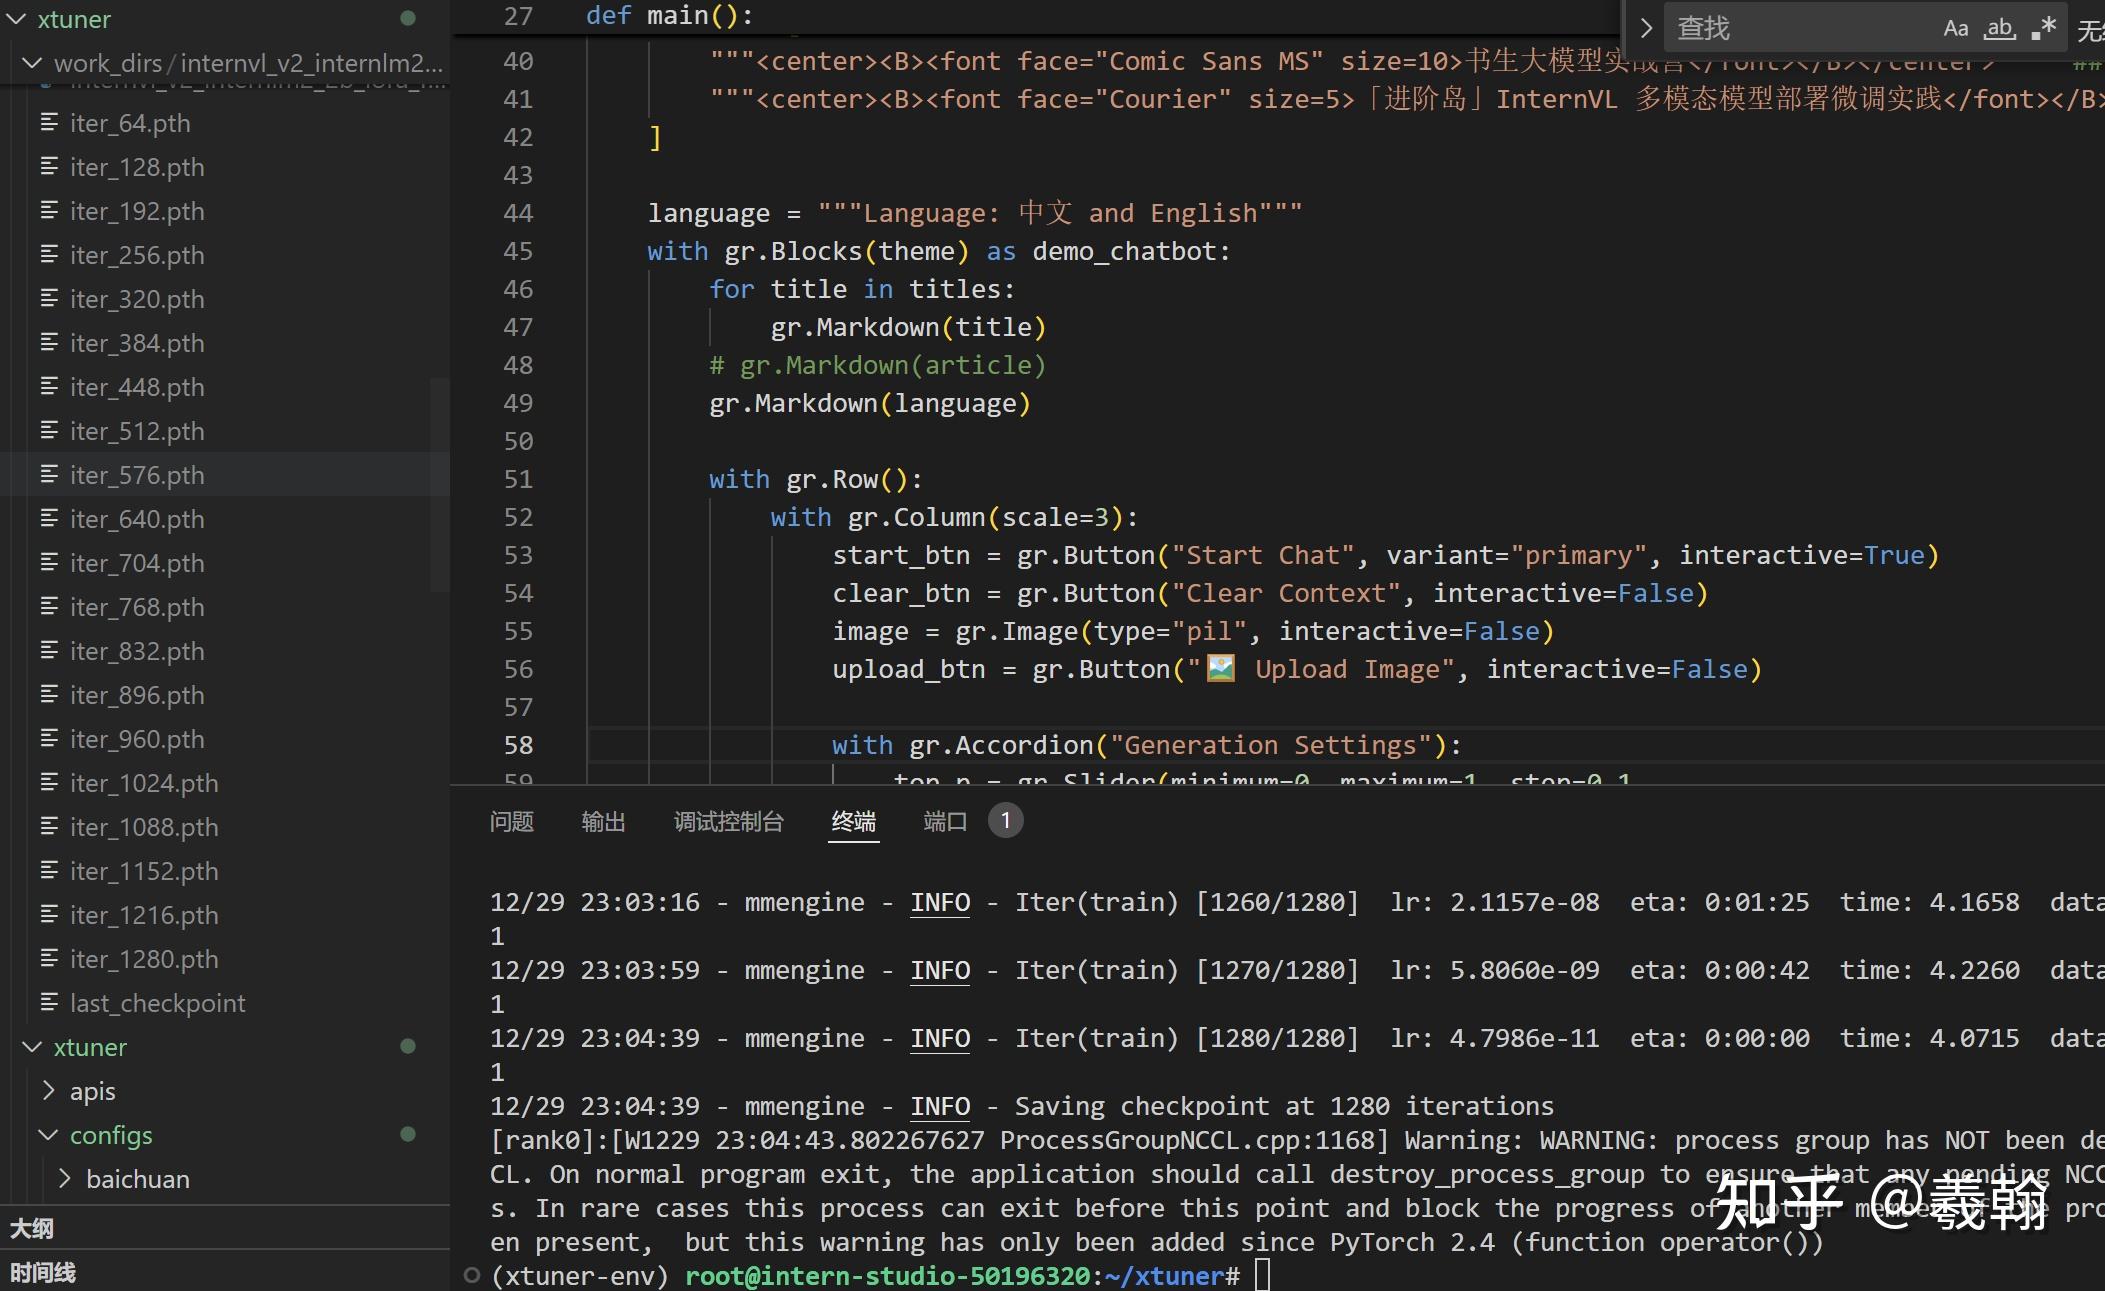
Task: Collapse the work_dirs folder chevron
Action: pyautogui.click(x=33, y=63)
